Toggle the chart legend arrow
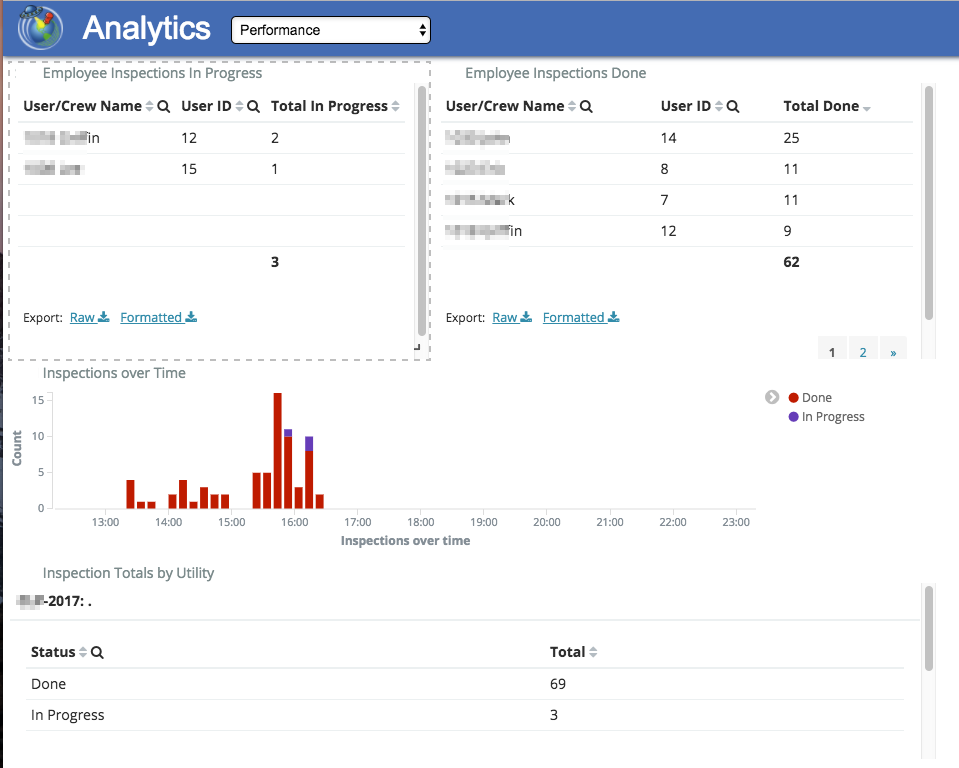 (x=772, y=397)
